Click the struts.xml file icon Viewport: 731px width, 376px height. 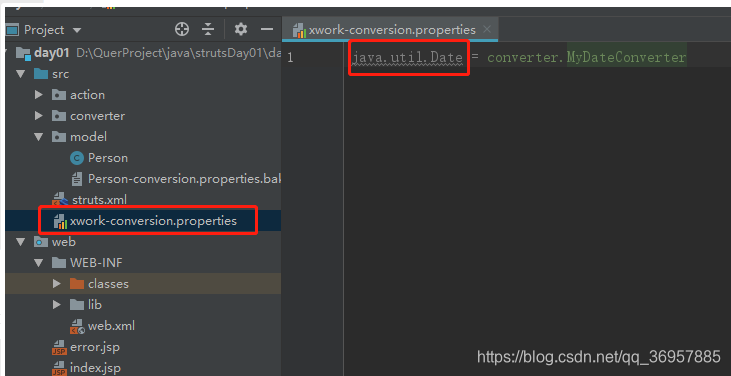pos(61,200)
